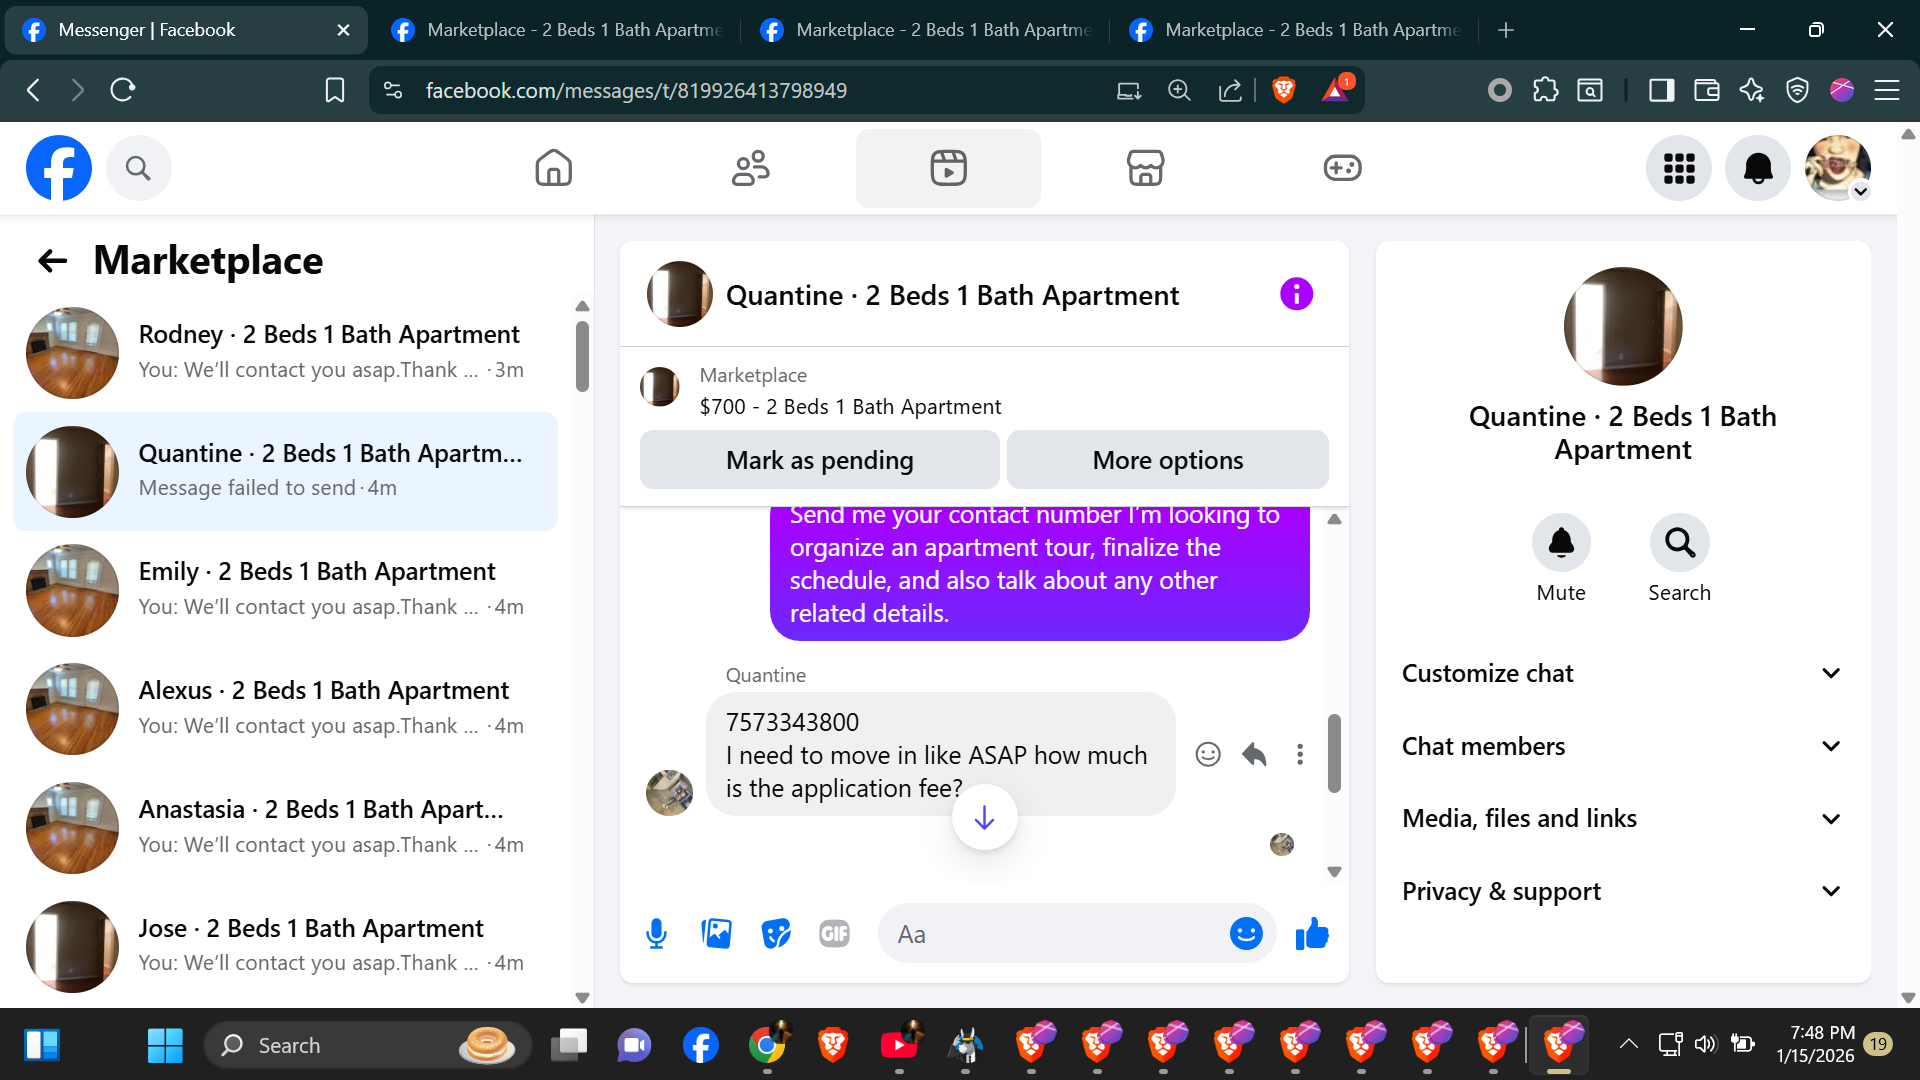Send a thumbs-up like

[x=1312, y=934]
